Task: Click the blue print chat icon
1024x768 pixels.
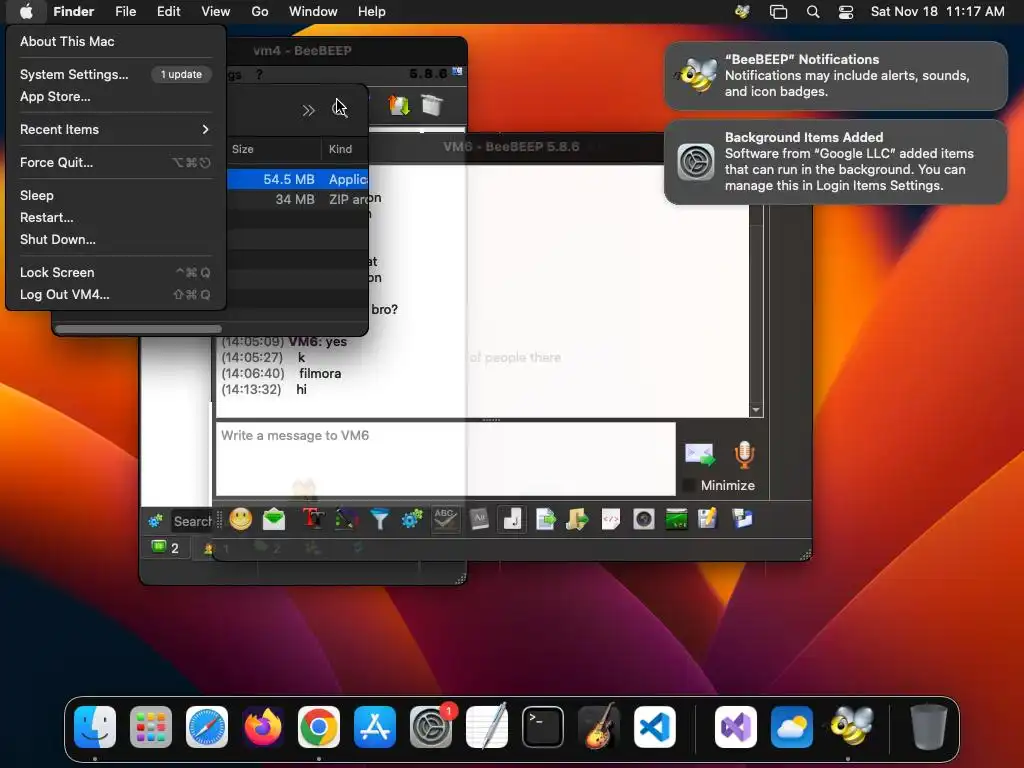Action: (743, 519)
